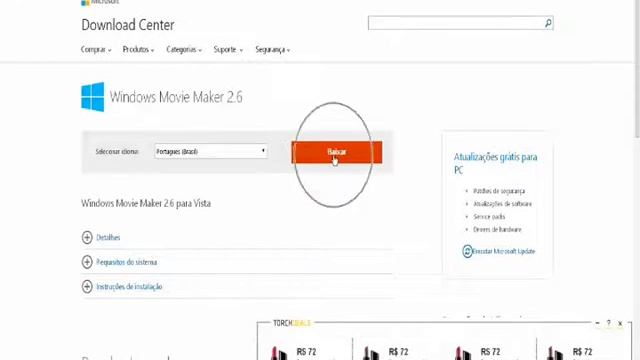This screenshot has width=640, height=360.
Task: Click the TorchDeals logo text
Action: tap(292, 323)
